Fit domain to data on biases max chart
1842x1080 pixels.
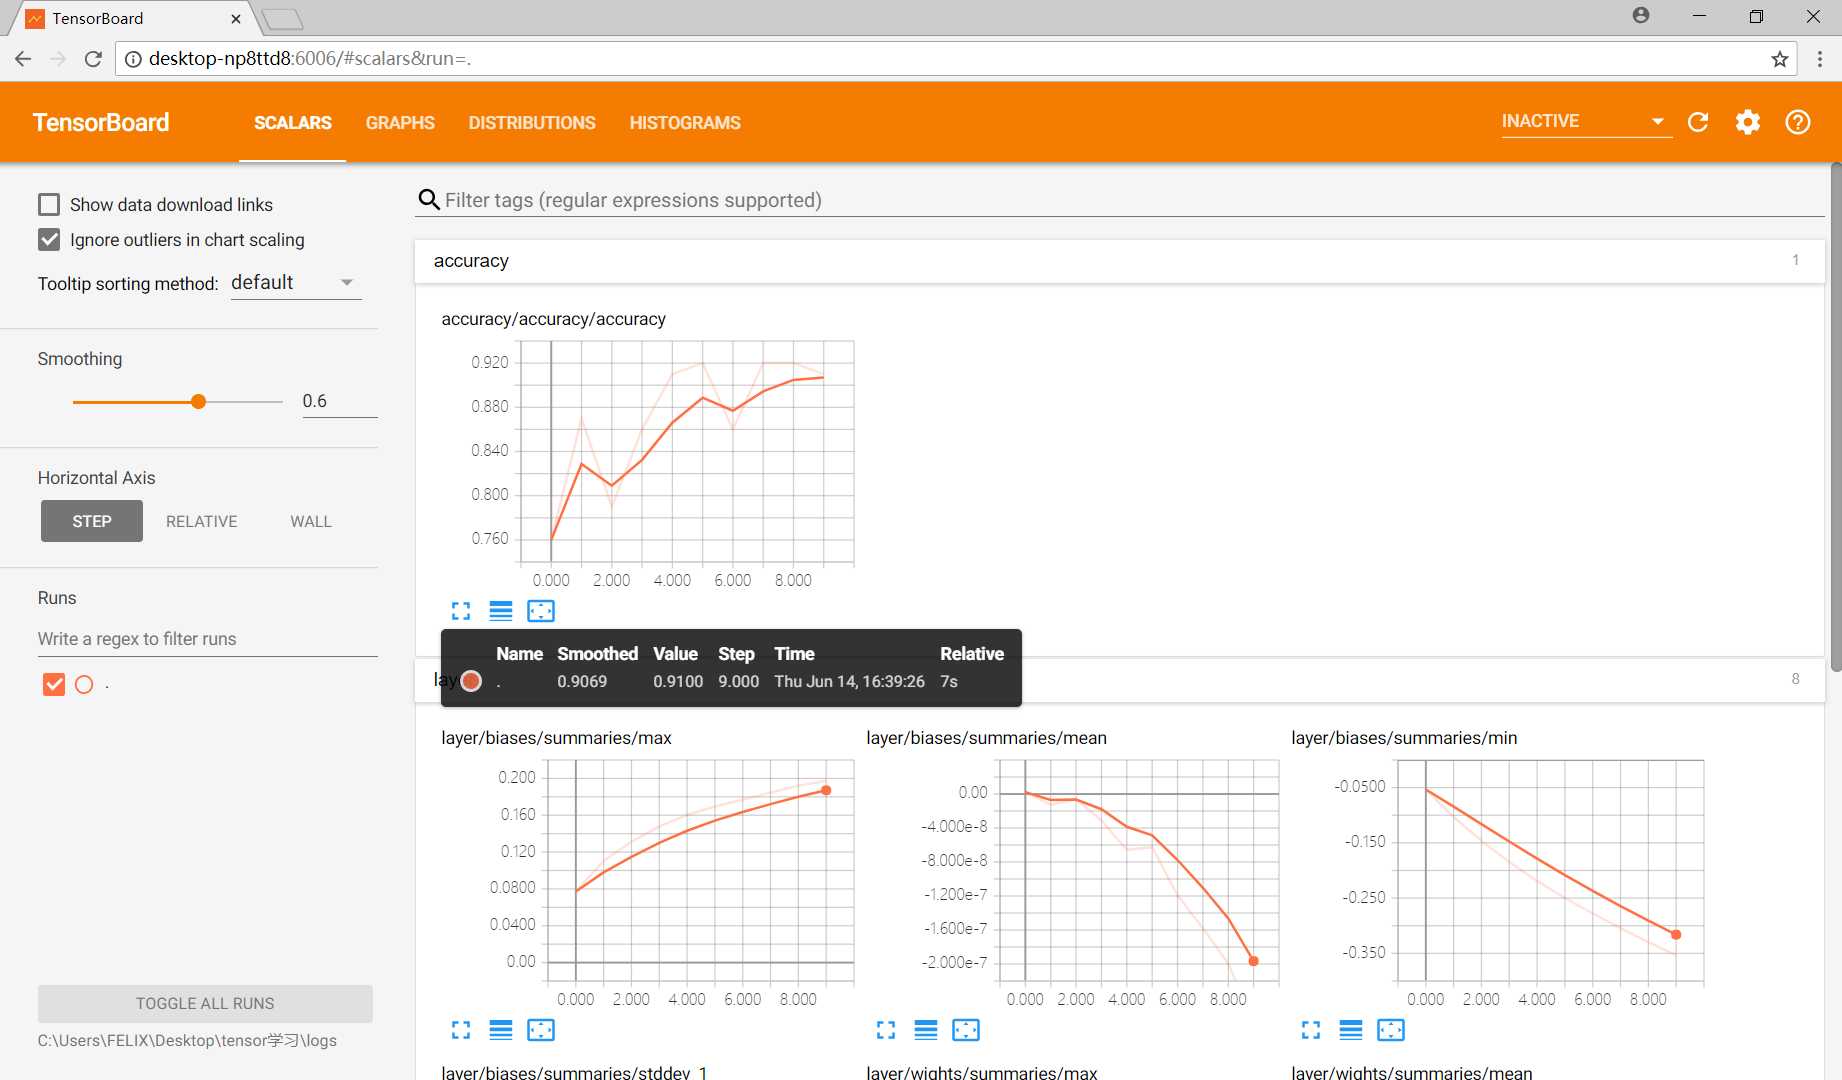coord(541,1029)
